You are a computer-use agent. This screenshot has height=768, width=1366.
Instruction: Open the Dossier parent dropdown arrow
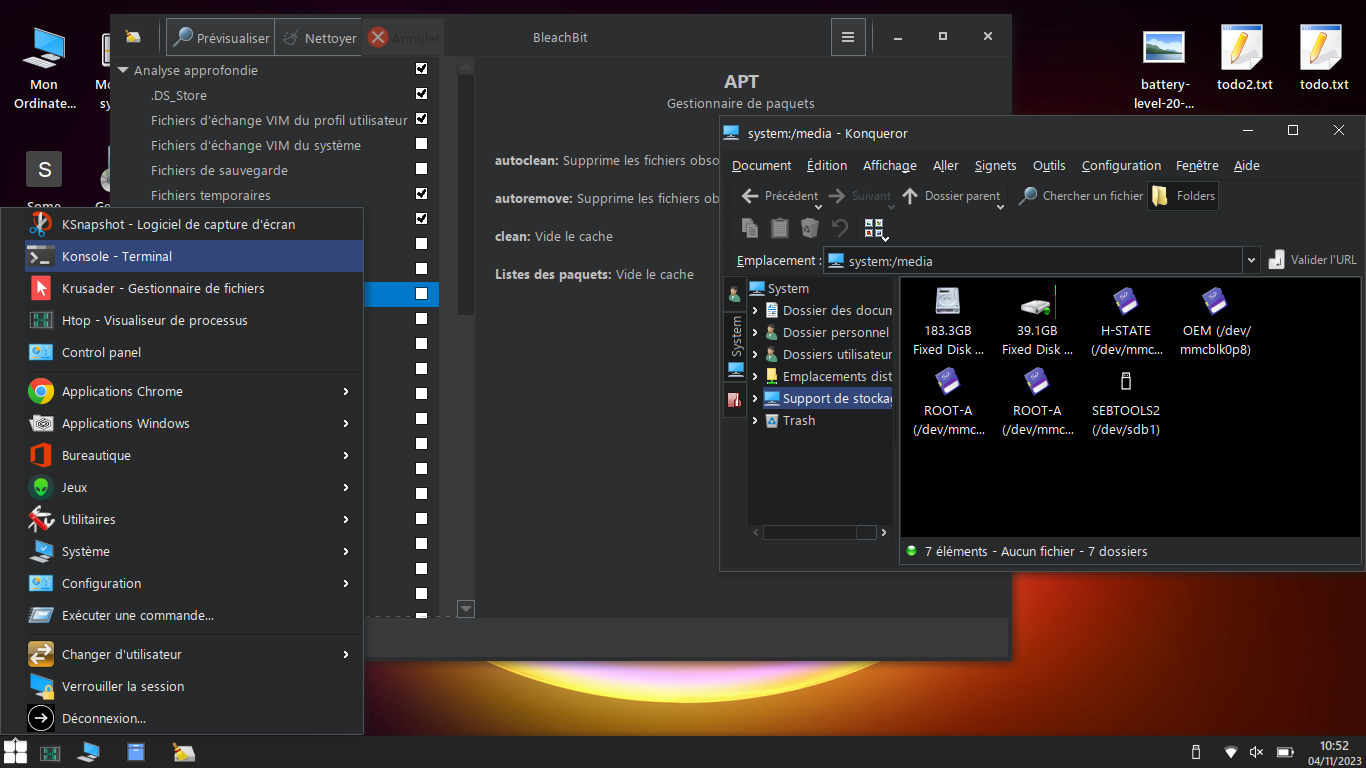pos(1000,207)
